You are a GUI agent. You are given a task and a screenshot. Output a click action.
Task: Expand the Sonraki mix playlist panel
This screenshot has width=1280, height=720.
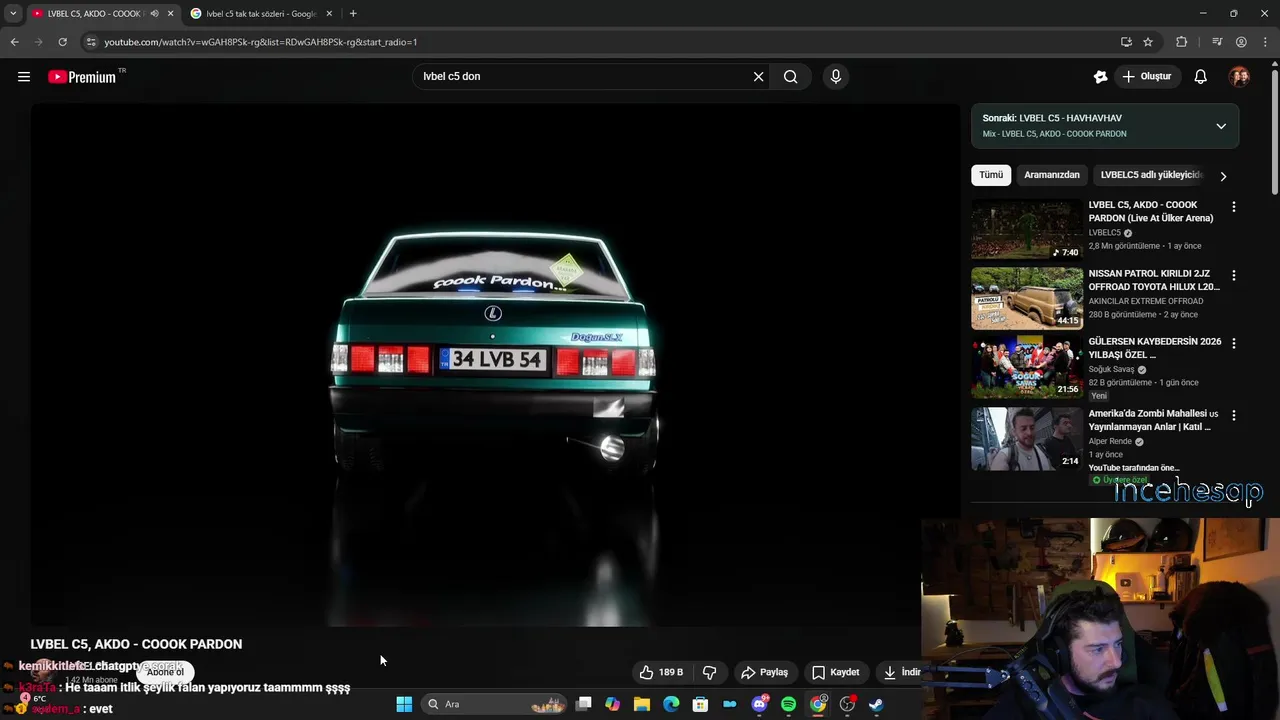[x=1221, y=126]
